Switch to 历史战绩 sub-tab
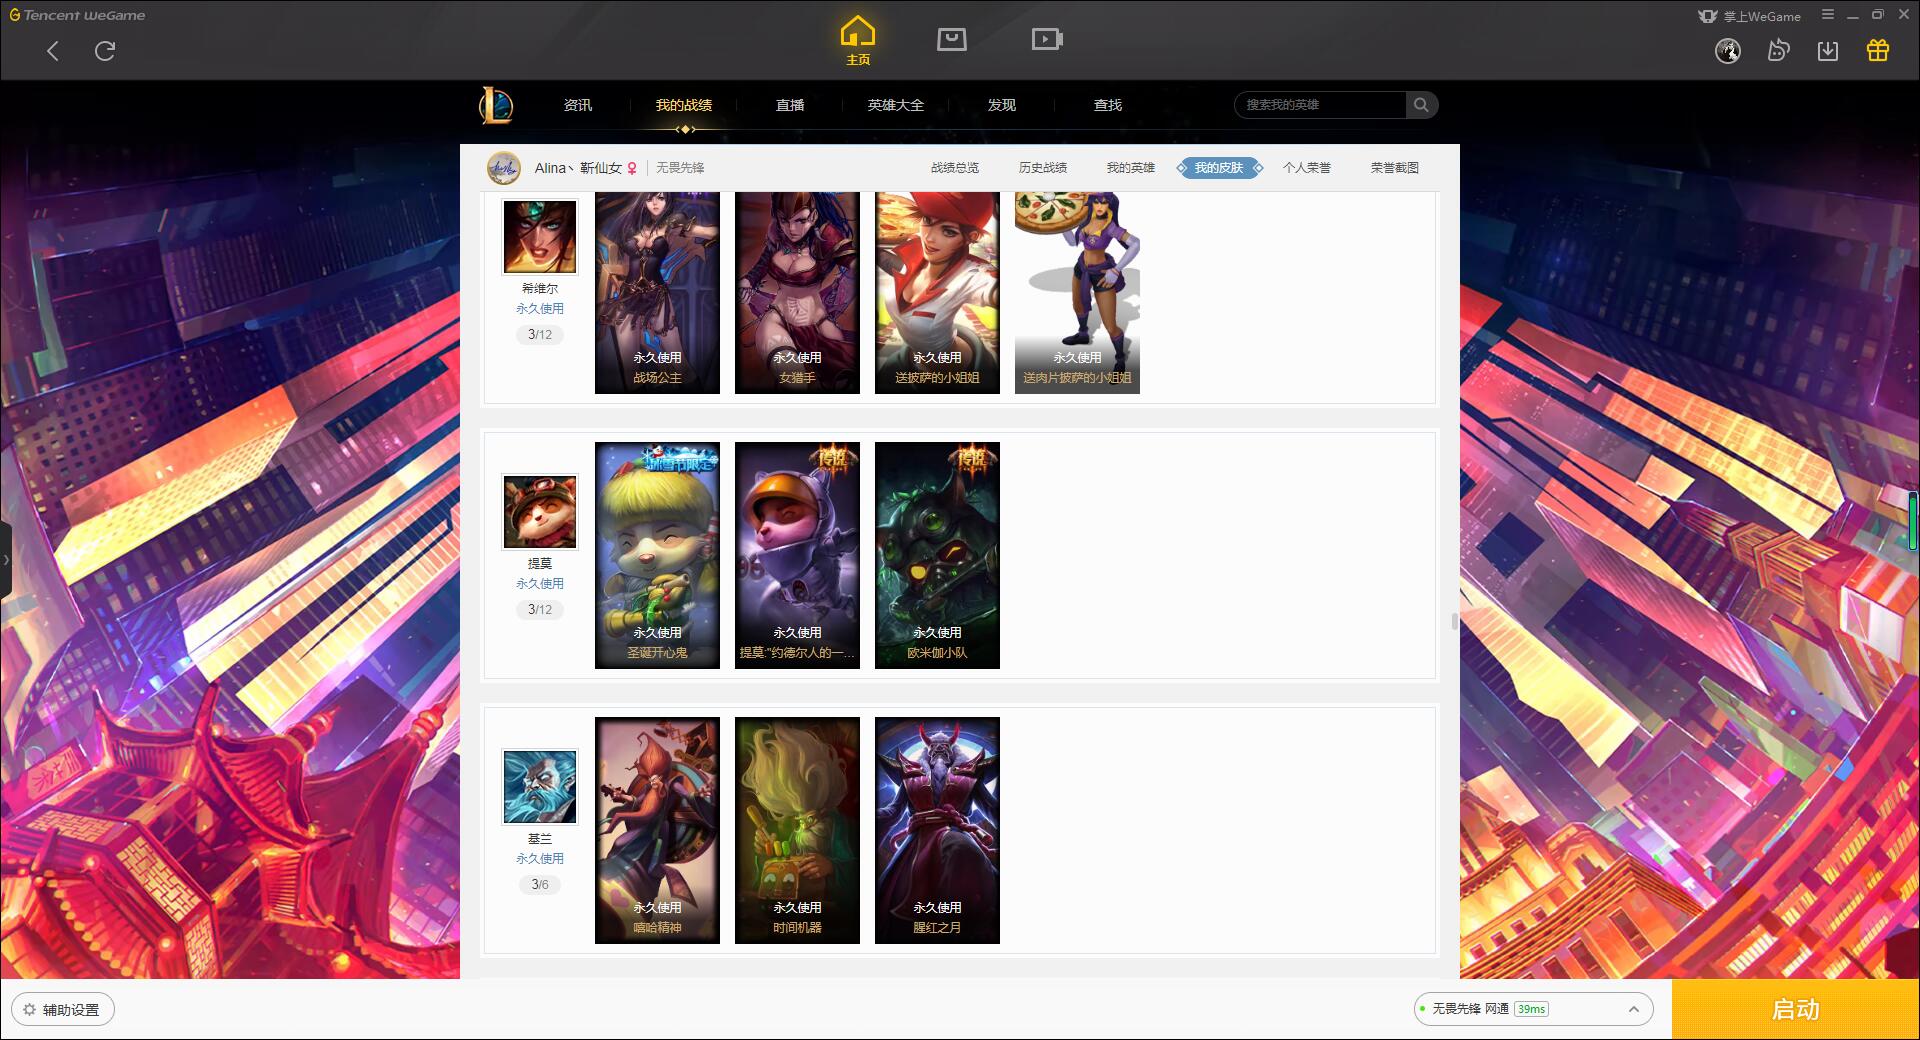This screenshot has height=1040, width=1920. click(1043, 168)
